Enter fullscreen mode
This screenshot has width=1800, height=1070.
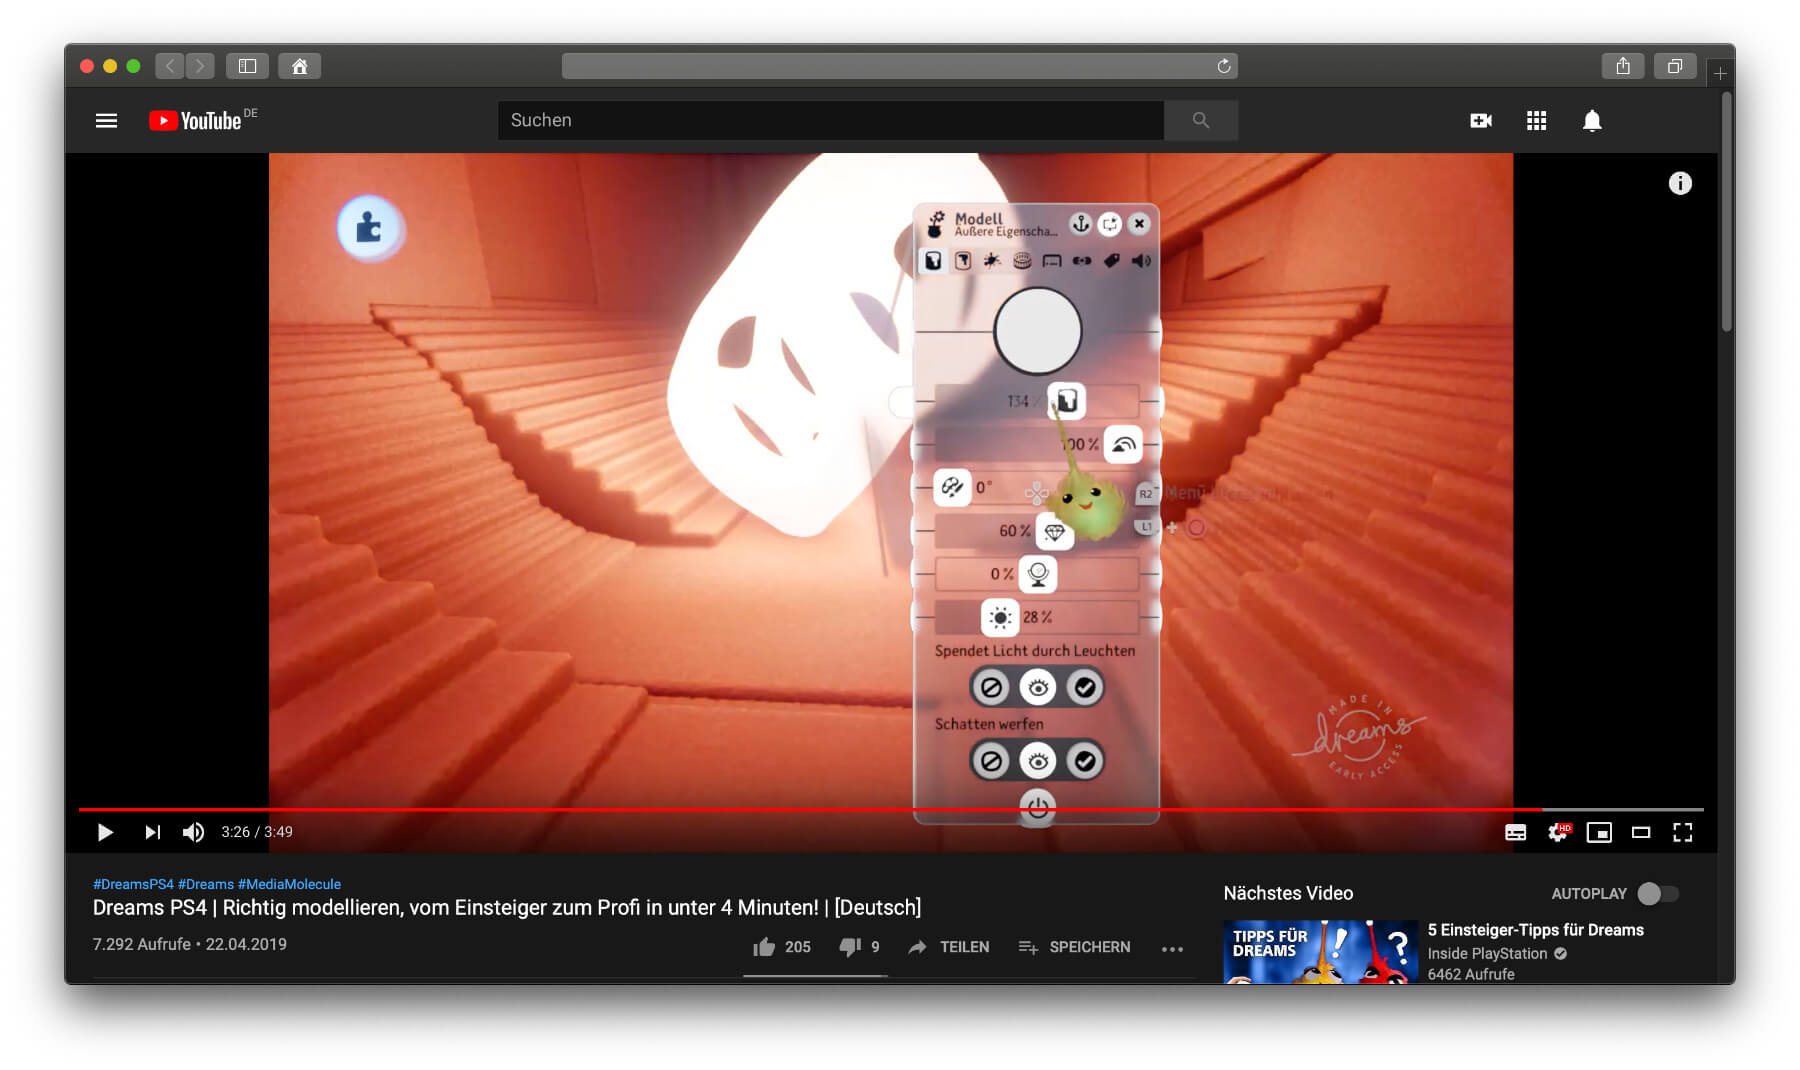[x=1683, y=832]
